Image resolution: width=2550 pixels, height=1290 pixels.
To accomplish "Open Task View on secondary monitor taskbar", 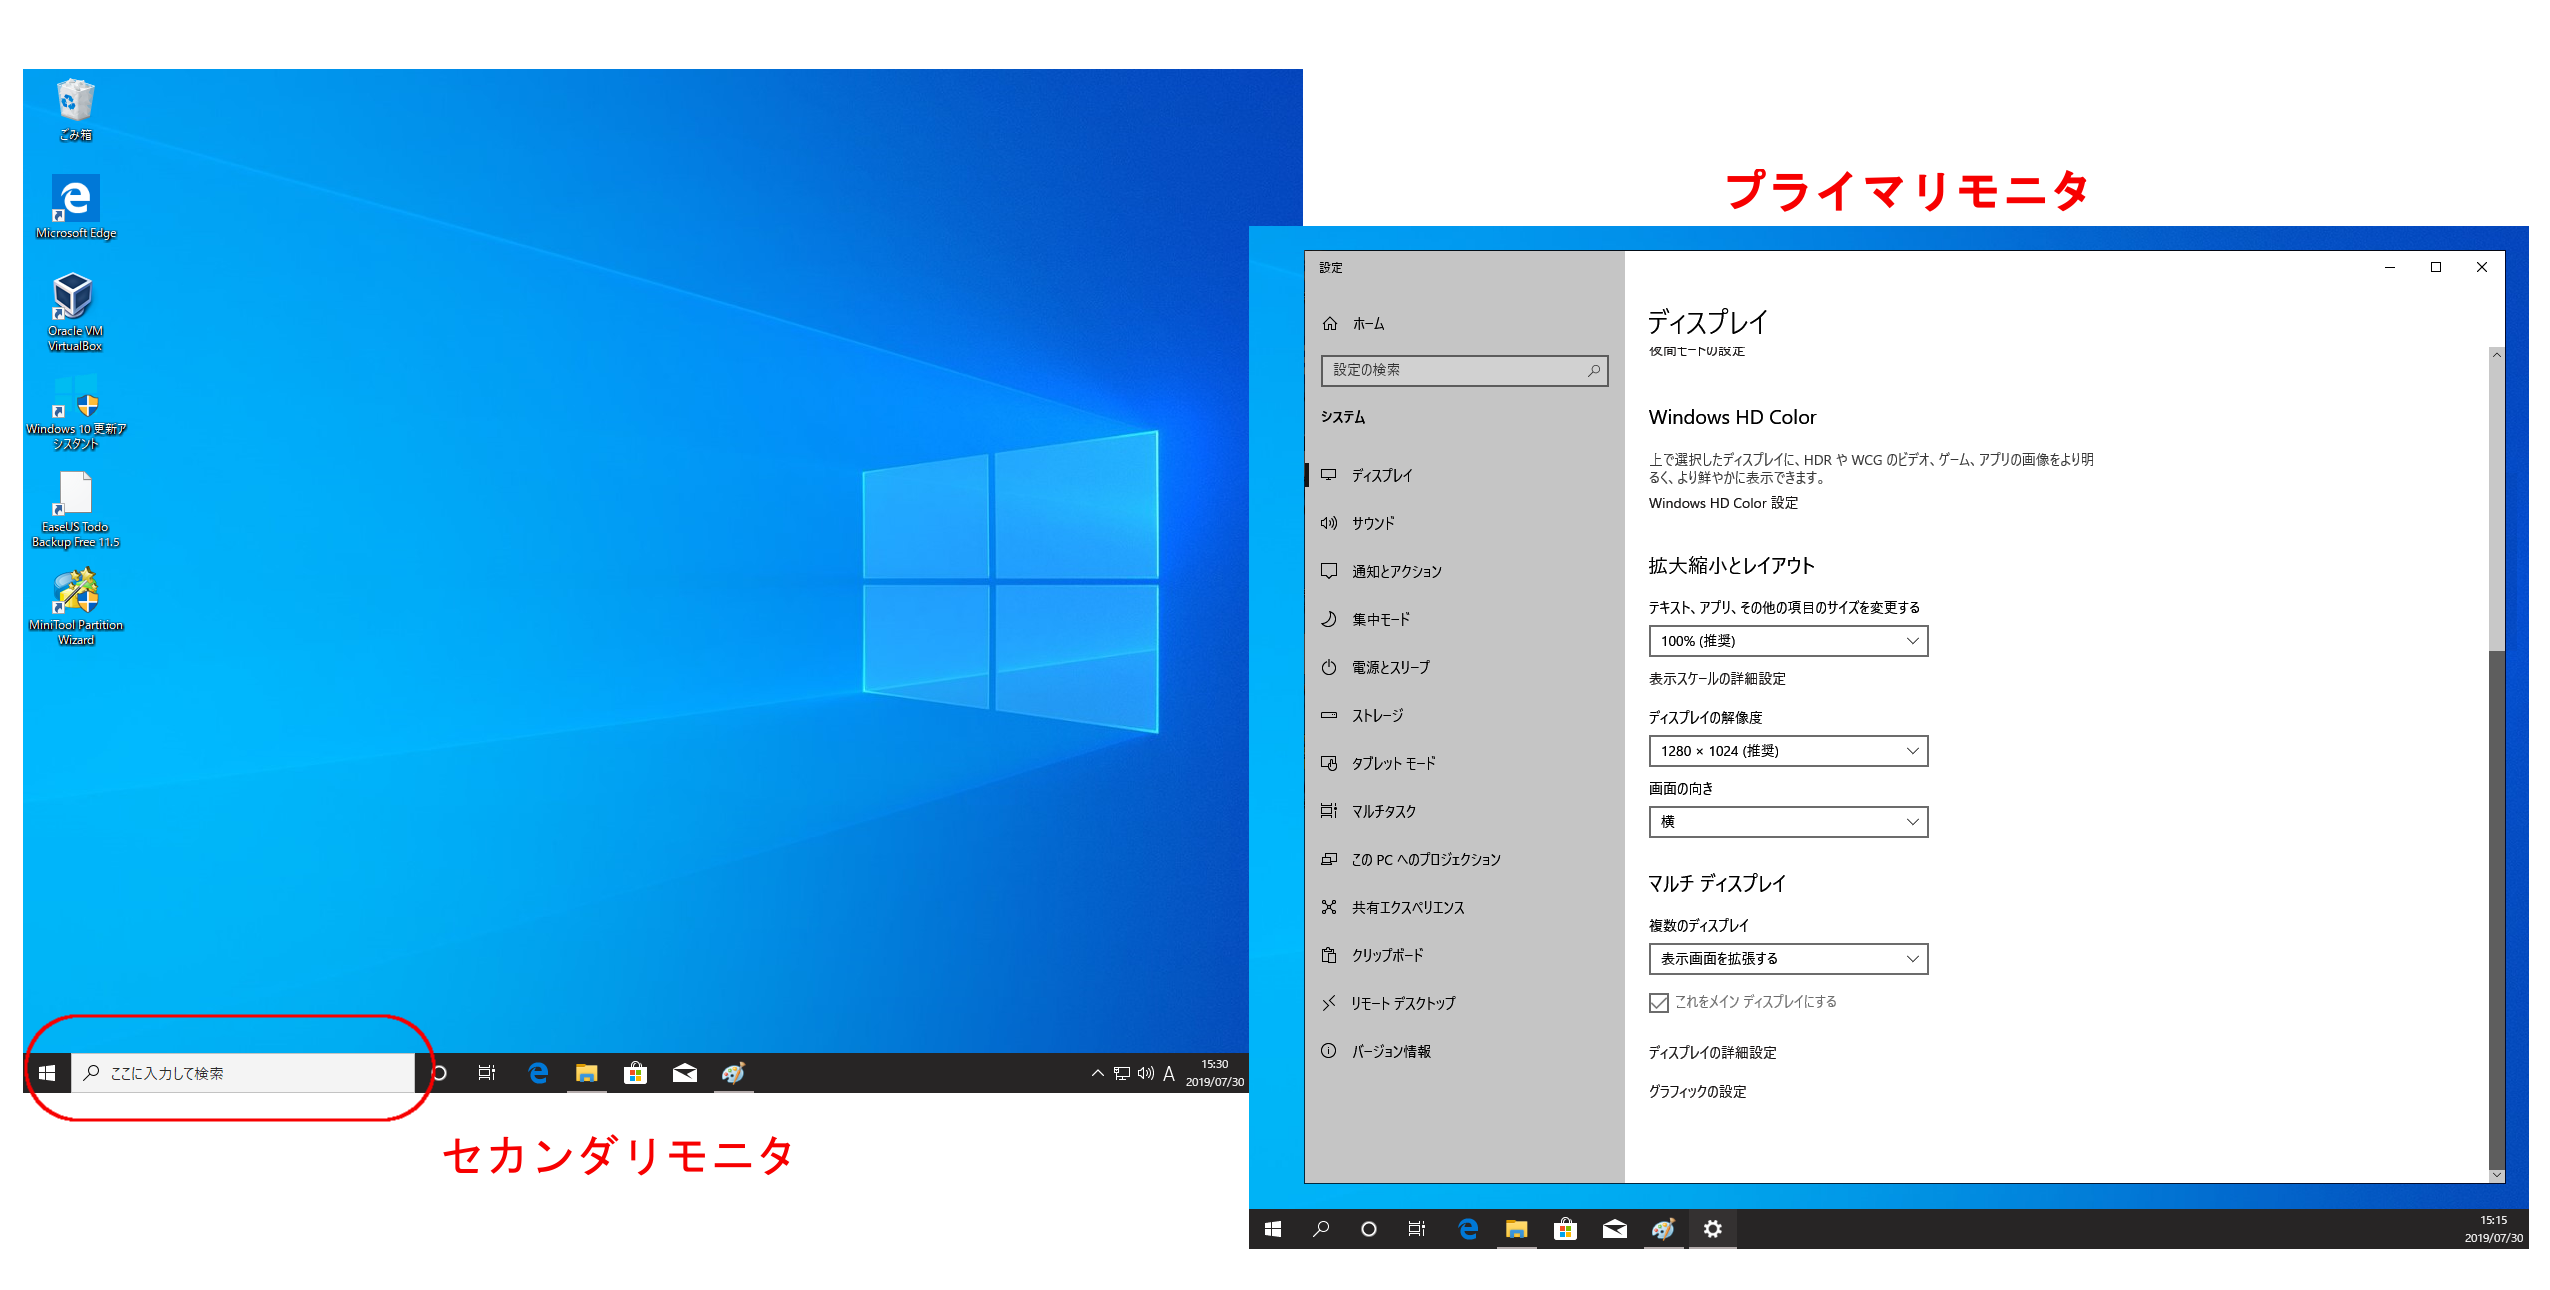I will pos(487,1073).
